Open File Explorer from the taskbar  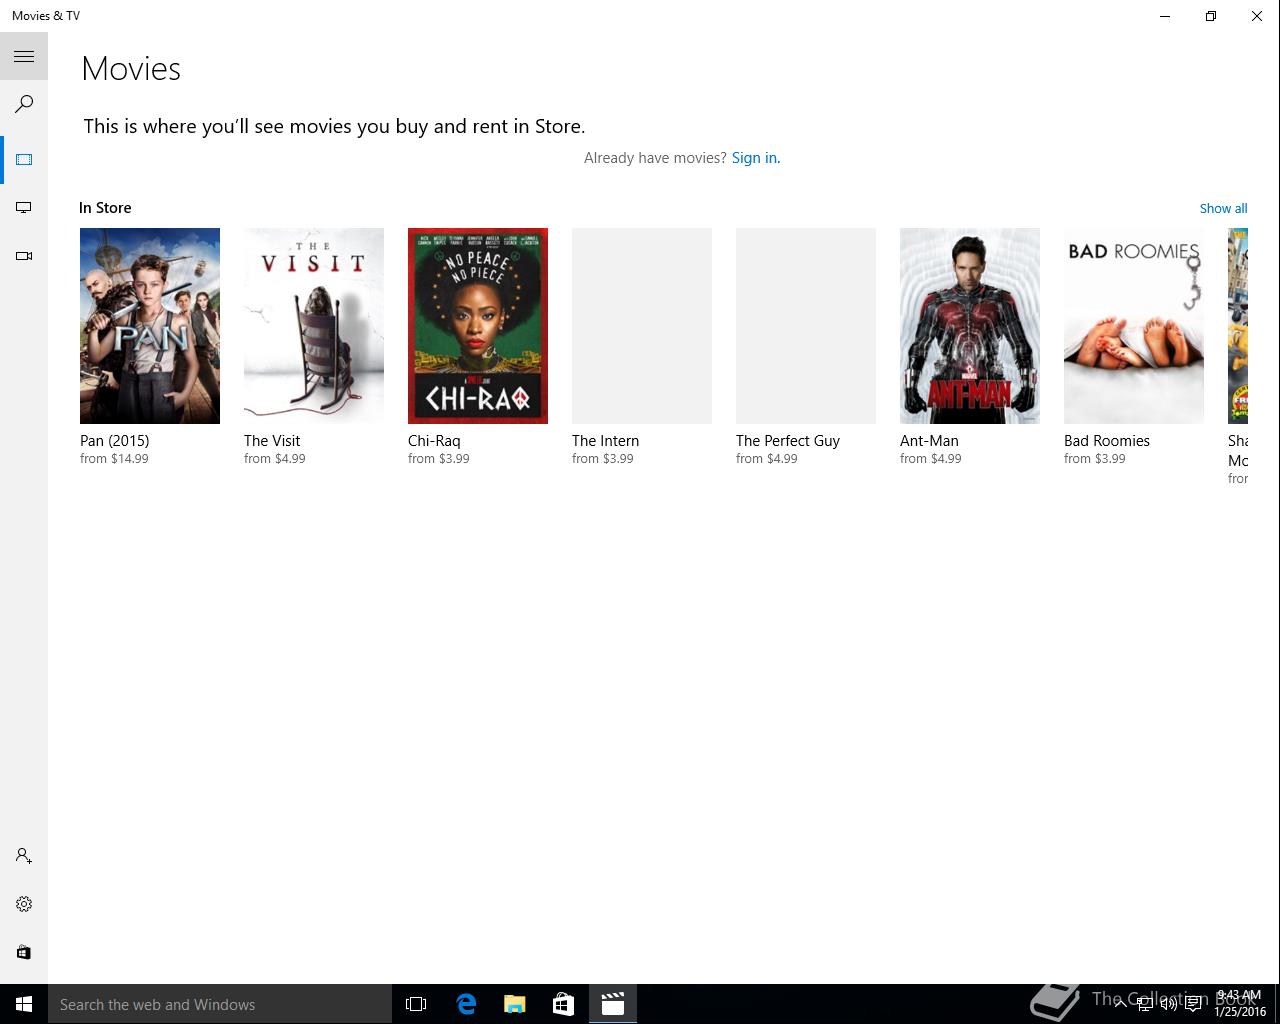515,1004
